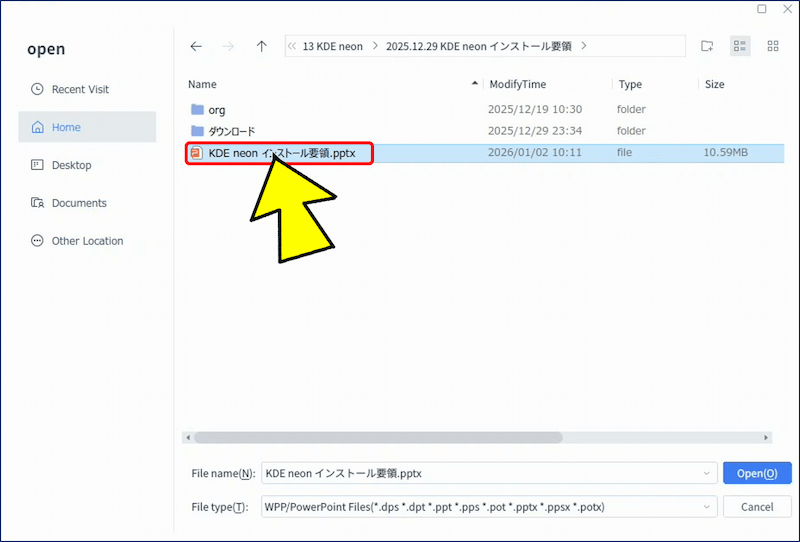800x542 pixels.
Task: Open the File name dropdown arrow
Action: click(707, 473)
